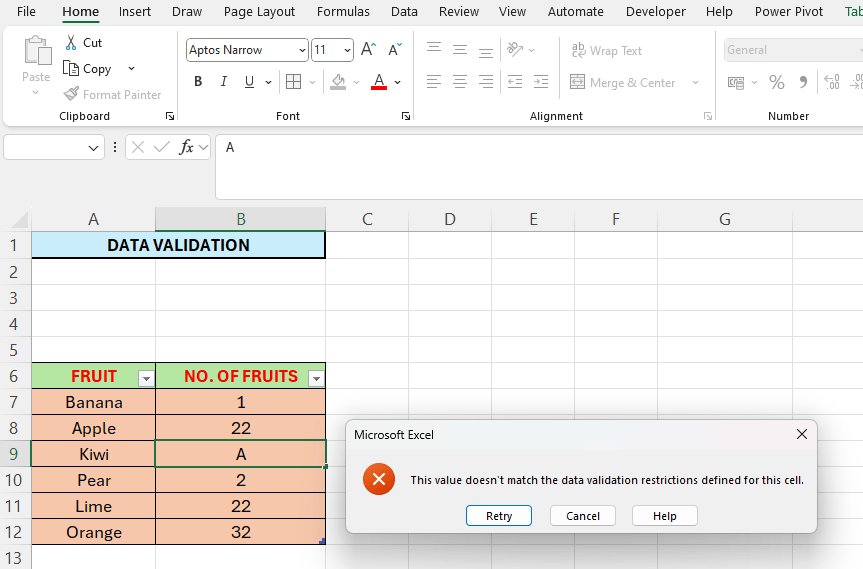Toggle Bold formatting
863x569 pixels.
point(198,82)
